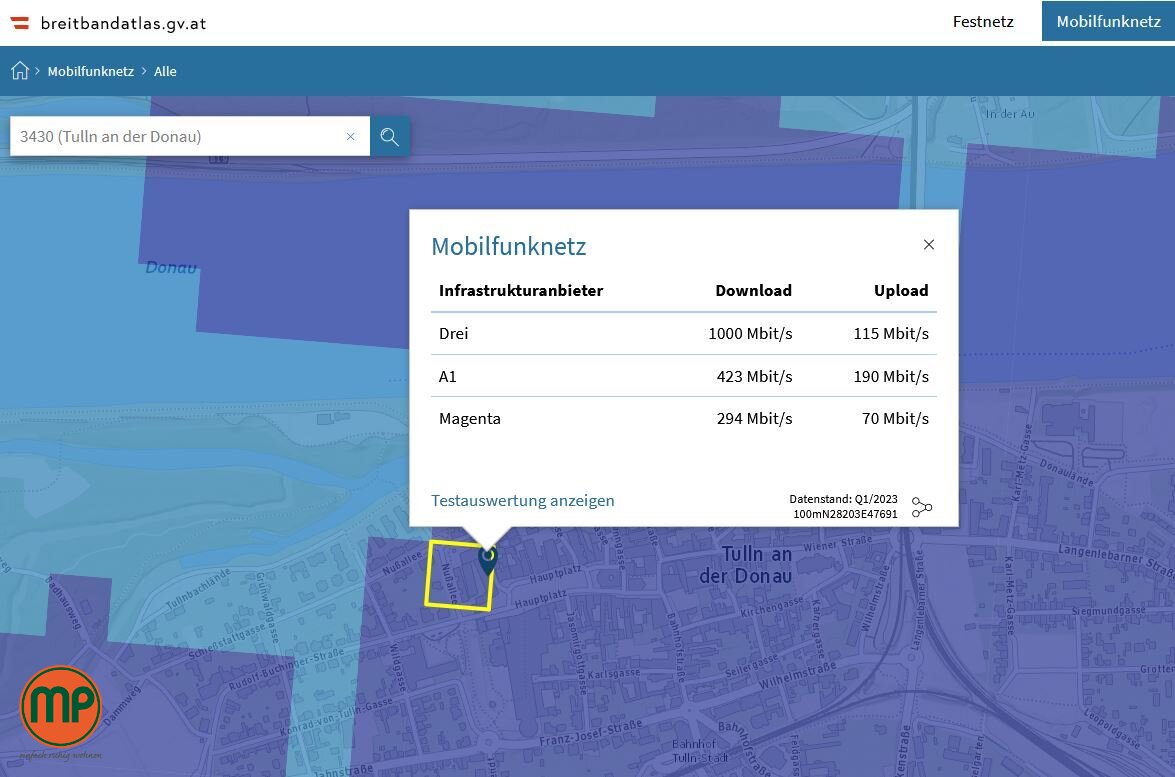Image resolution: width=1175 pixels, height=777 pixels.
Task: Switch to the Festnetz tab
Action: [x=983, y=22]
